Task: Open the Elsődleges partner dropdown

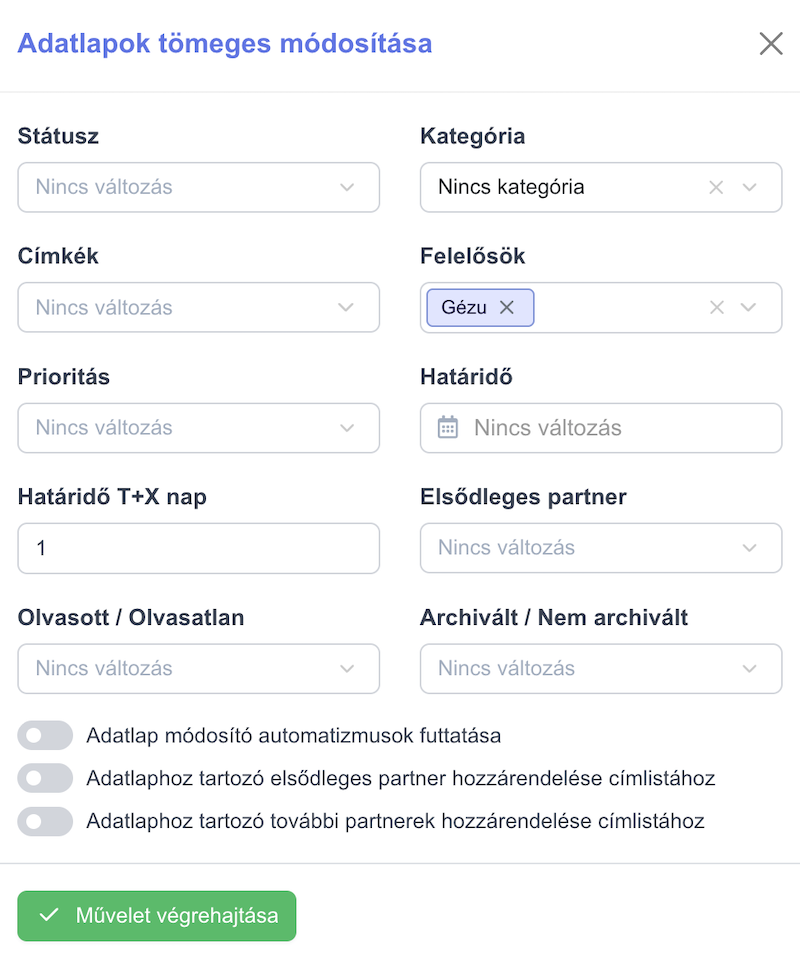Action: [x=601, y=548]
